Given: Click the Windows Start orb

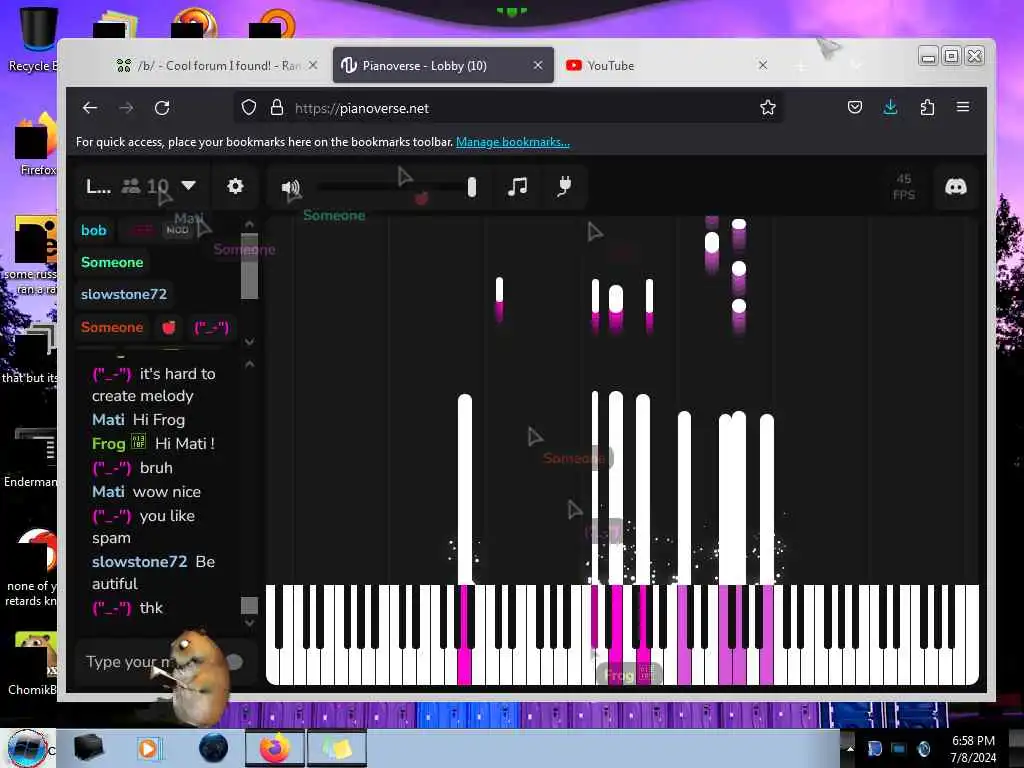Looking at the screenshot, I should [27, 748].
